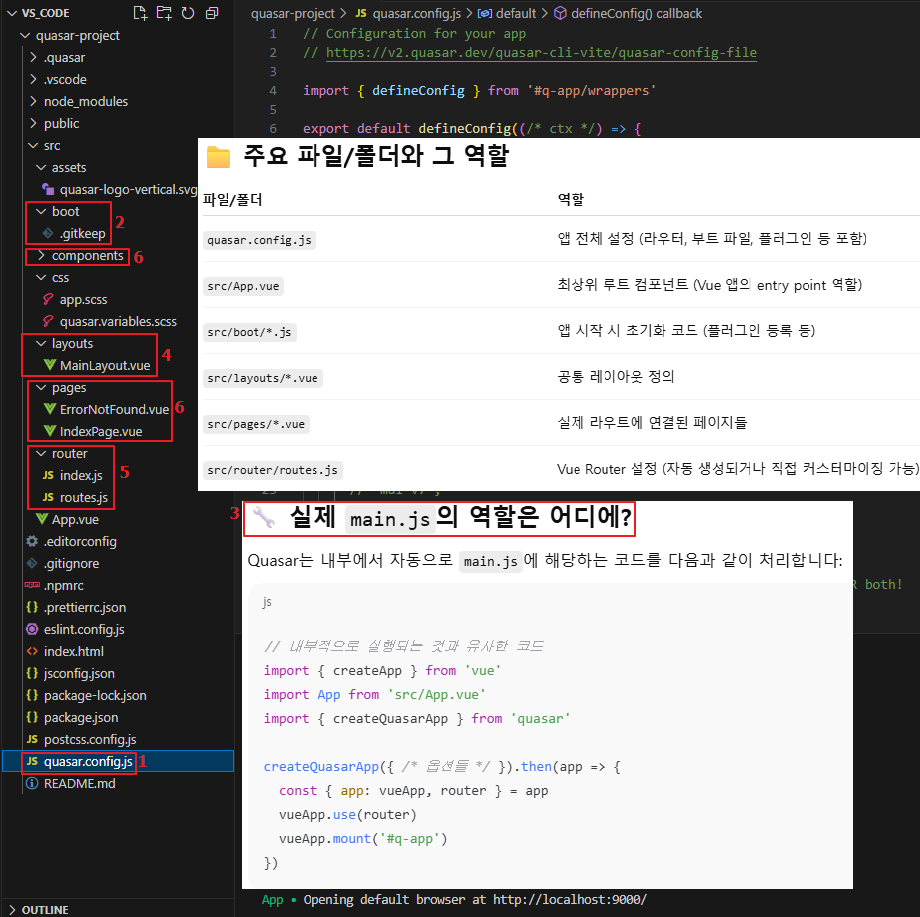This screenshot has height=917, width=920.
Task: Click the Vue icon beside MainLayout.vue
Action: click(50, 365)
